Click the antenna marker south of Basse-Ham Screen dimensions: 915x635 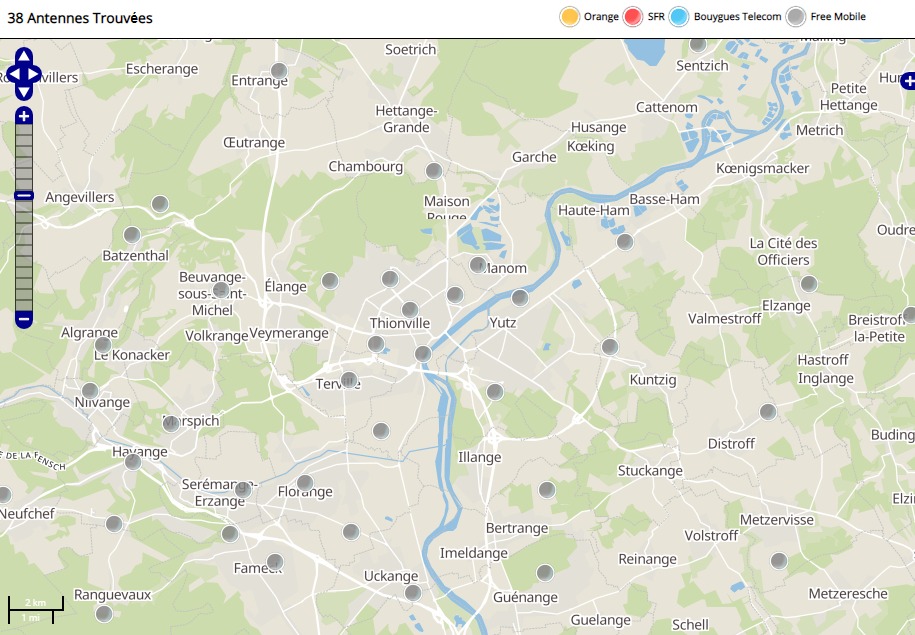tap(625, 242)
